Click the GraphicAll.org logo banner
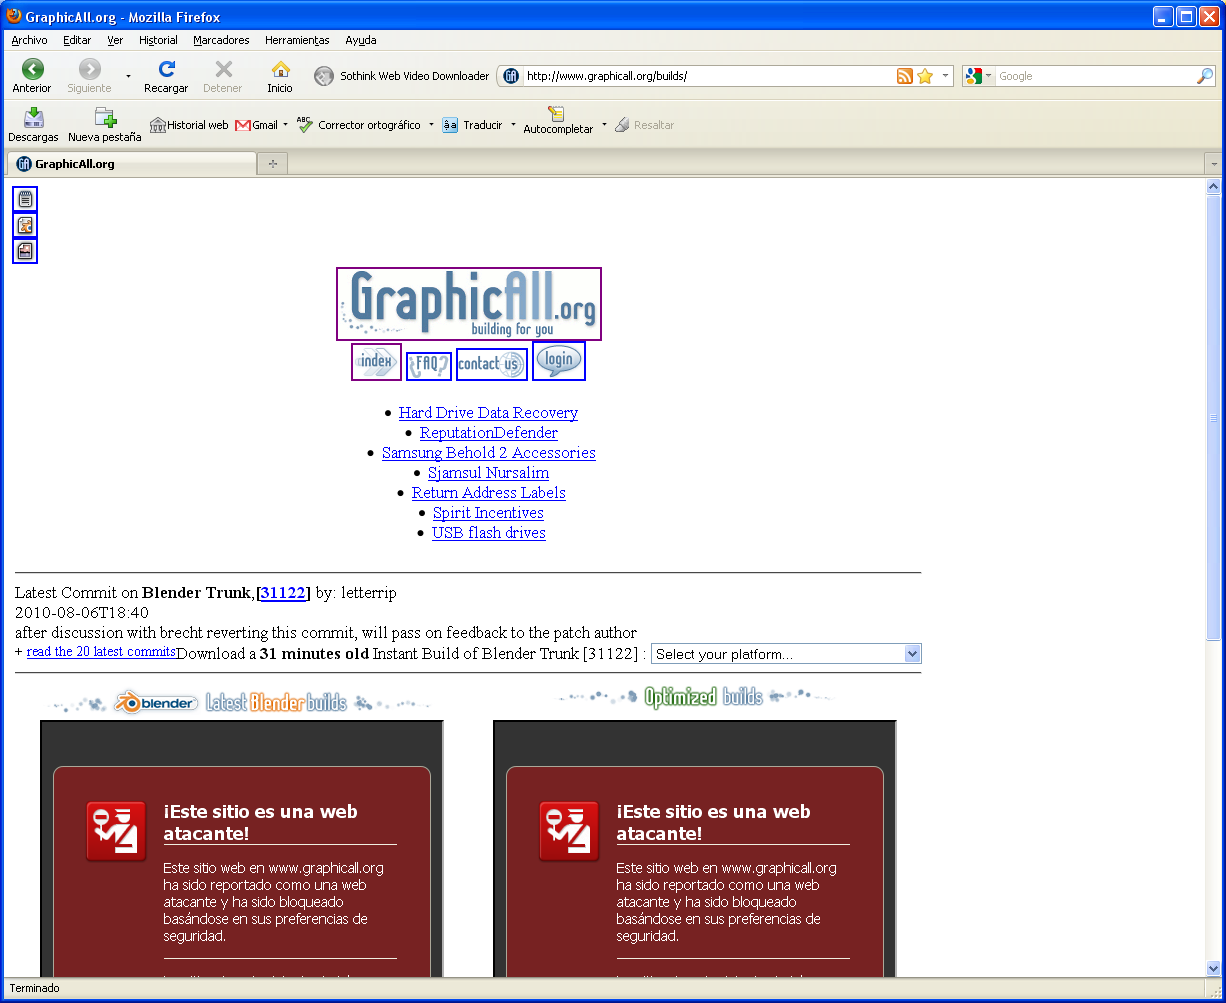 coord(469,304)
